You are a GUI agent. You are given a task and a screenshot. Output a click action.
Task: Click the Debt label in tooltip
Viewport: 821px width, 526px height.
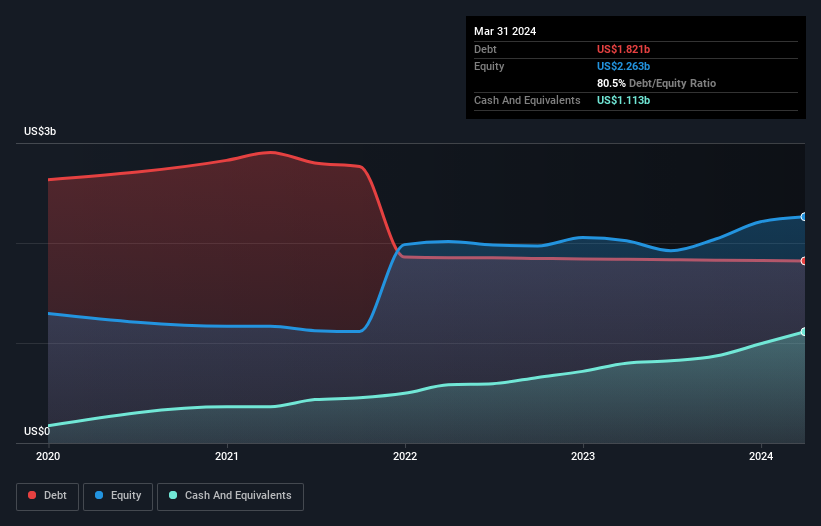pos(485,49)
